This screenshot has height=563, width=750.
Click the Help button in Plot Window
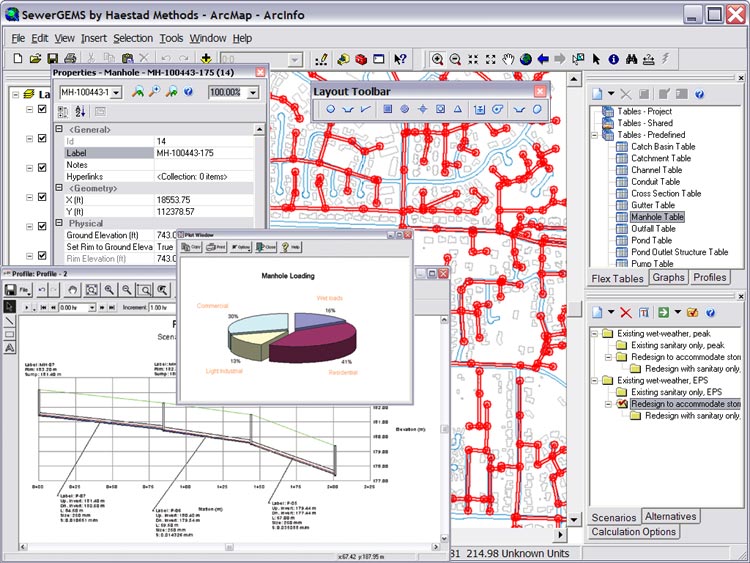click(290, 247)
